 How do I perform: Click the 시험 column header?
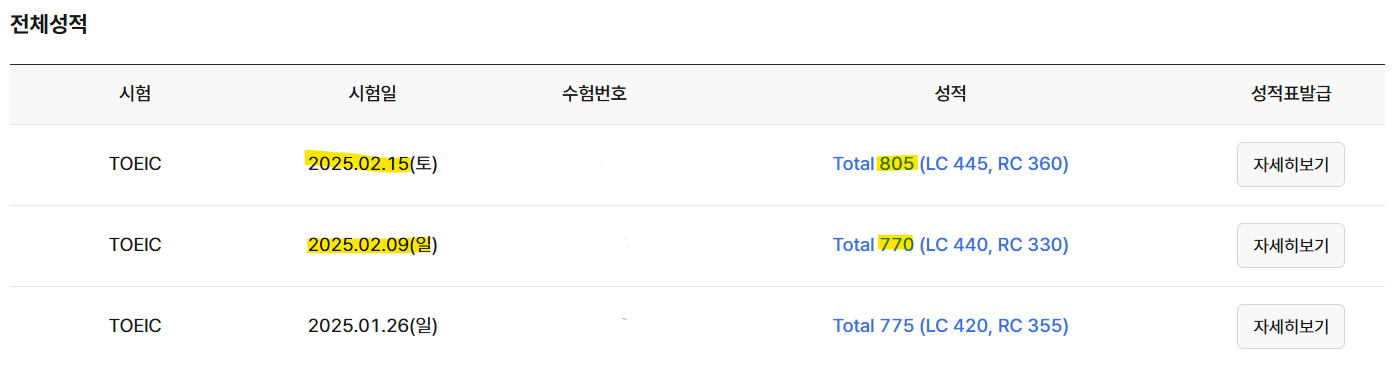pos(135,94)
